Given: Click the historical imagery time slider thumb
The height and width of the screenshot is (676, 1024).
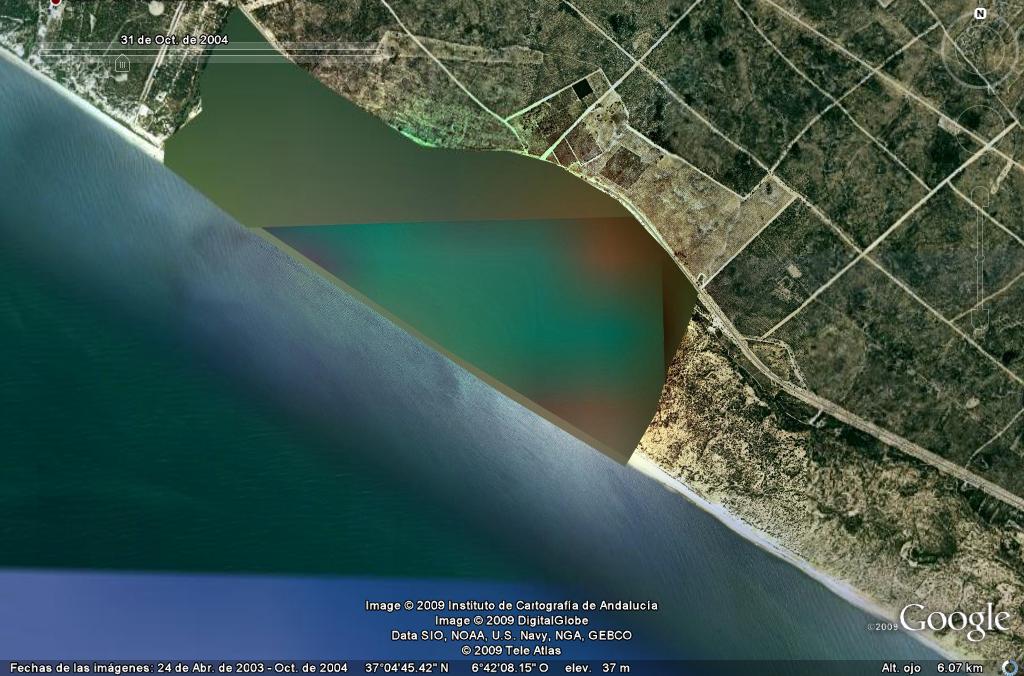Looking at the screenshot, I should [x=122, y=64].
